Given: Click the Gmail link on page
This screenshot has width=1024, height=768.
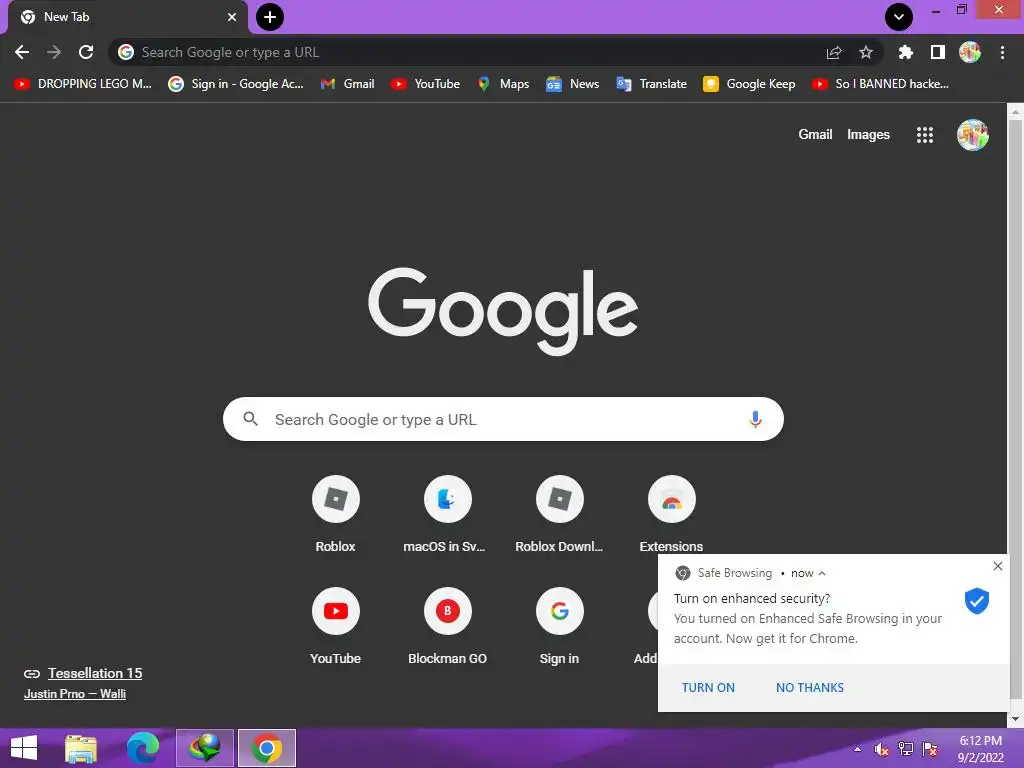Looking at the screenshot, I should (x=815, y=135).
